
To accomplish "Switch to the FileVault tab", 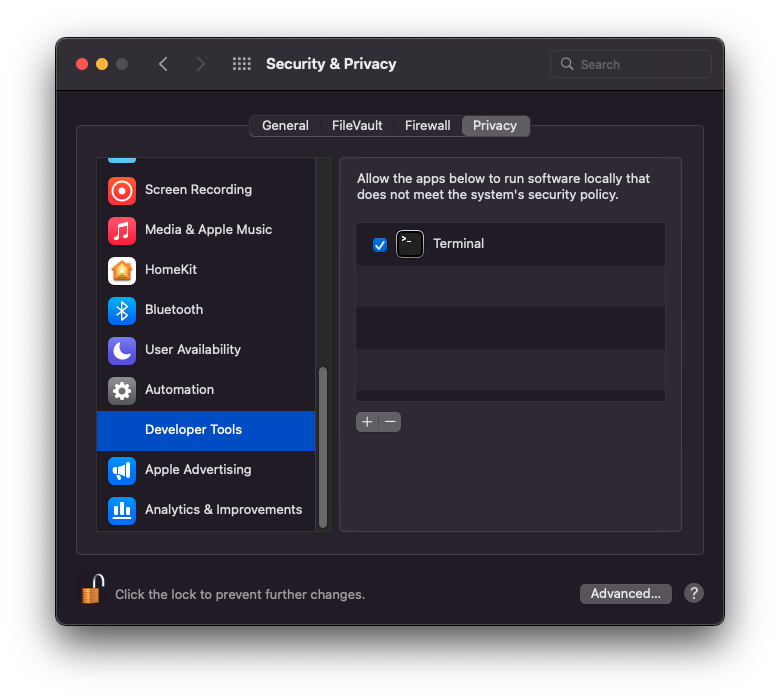I will (x=357, y=125).
